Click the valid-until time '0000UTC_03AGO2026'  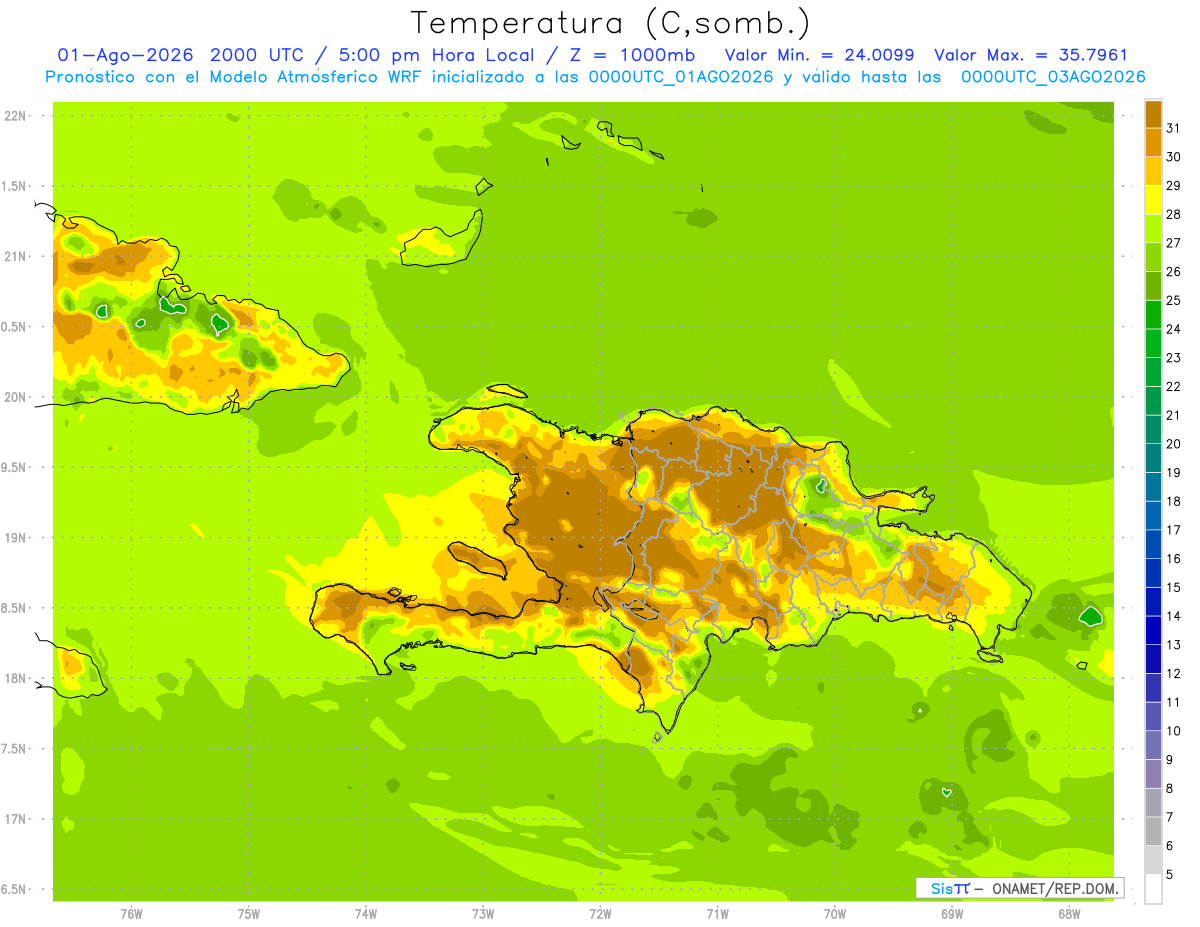click(x=1052, y=77)
